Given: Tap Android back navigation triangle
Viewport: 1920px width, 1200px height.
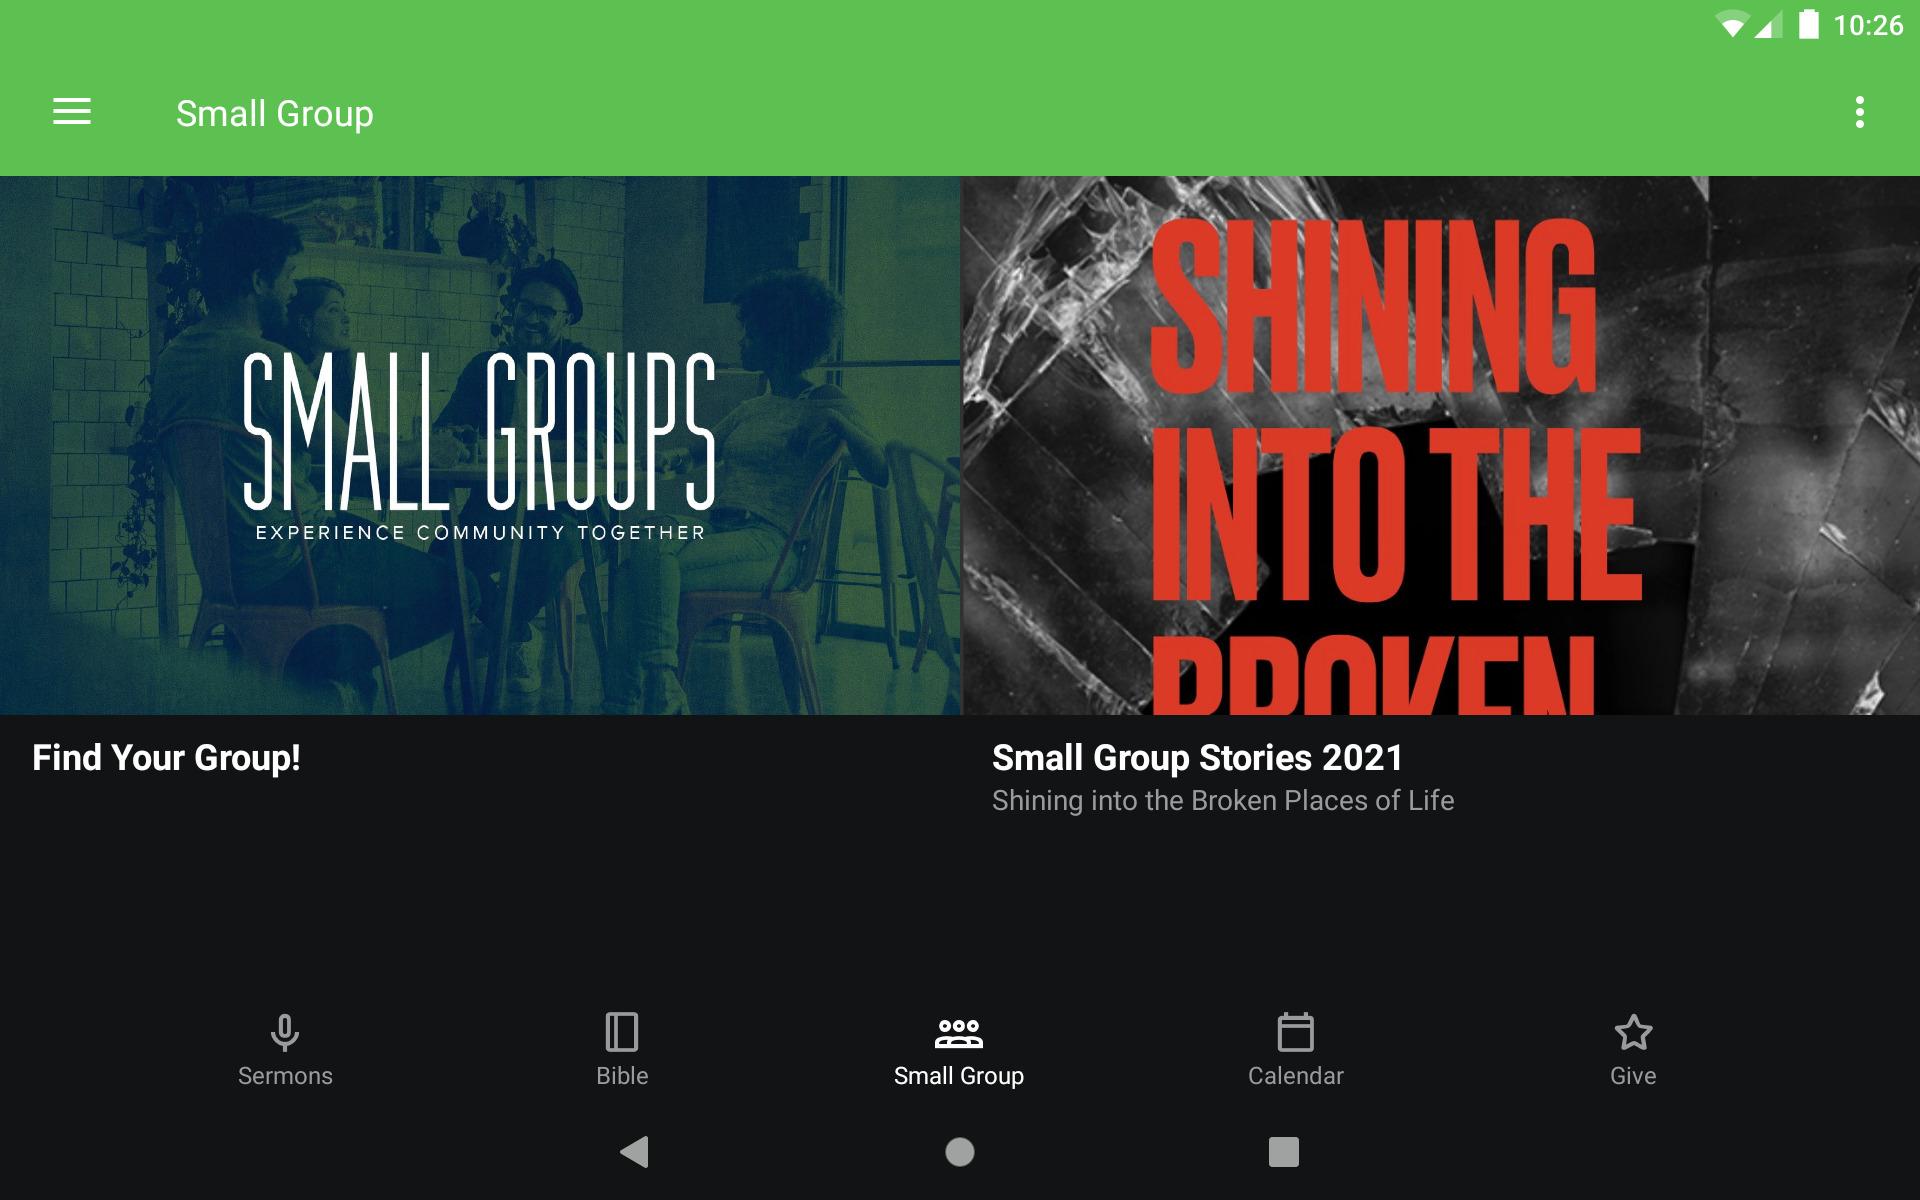Looking at the screenshot, I should point(635,1152).
